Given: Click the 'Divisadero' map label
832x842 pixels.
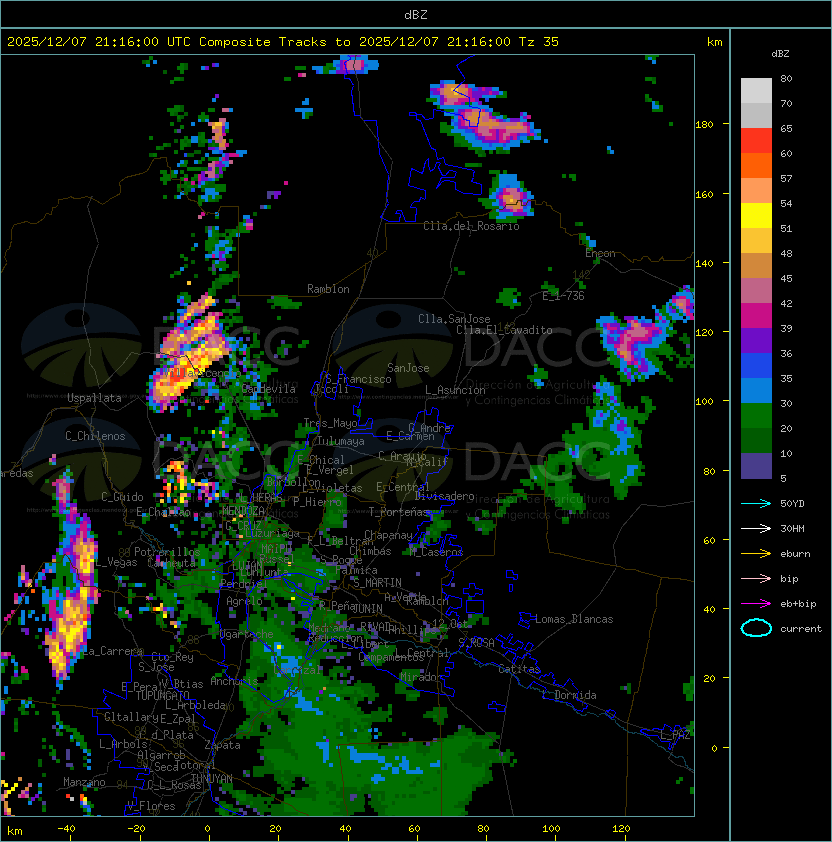Looking at the screenshot, I should [x=444, y=496].
